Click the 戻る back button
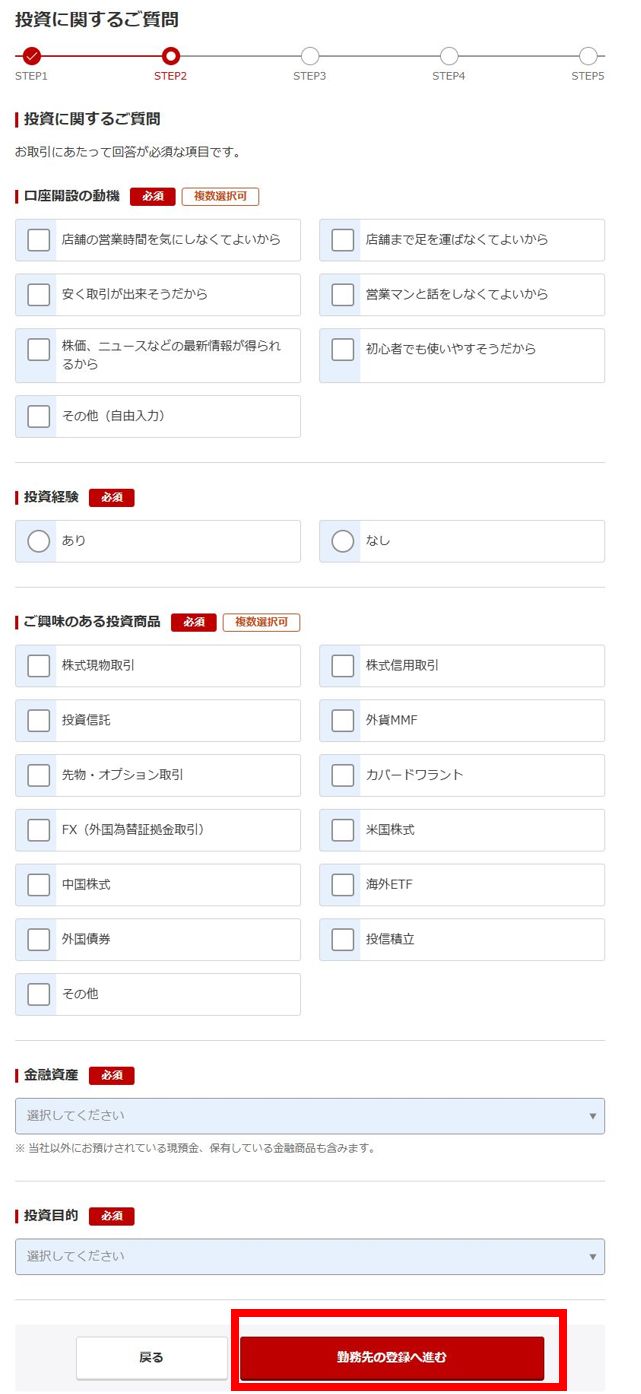The height and width of the screenshot is (1394, 641). (x=152, y=1357)
